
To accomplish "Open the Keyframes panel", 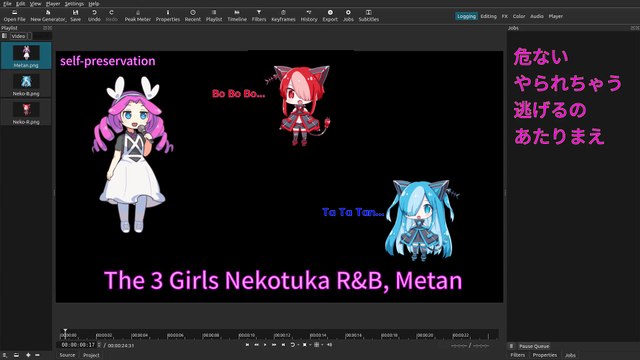I will [283, 16].
